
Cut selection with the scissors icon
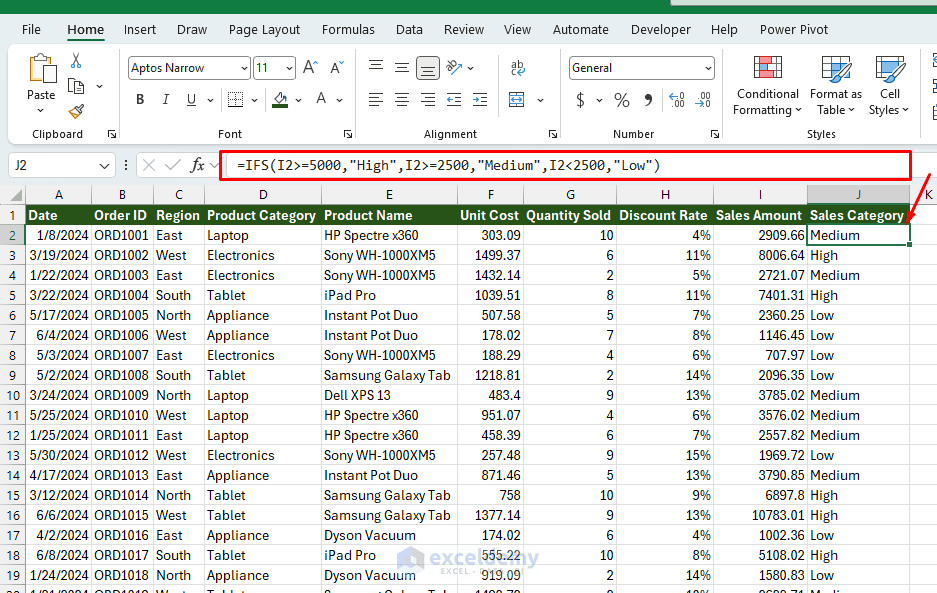[76, 60]
